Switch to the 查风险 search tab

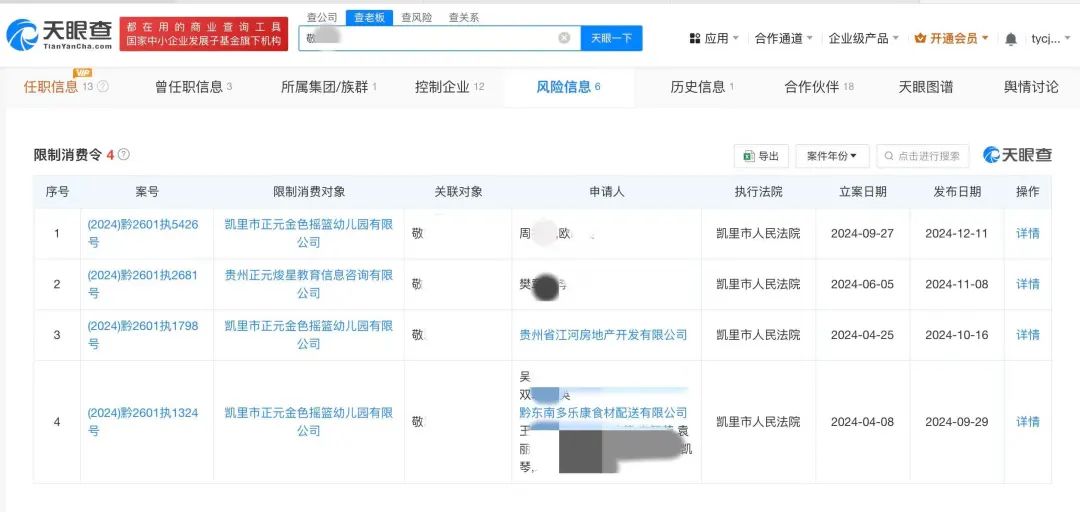tap(417, 17)
